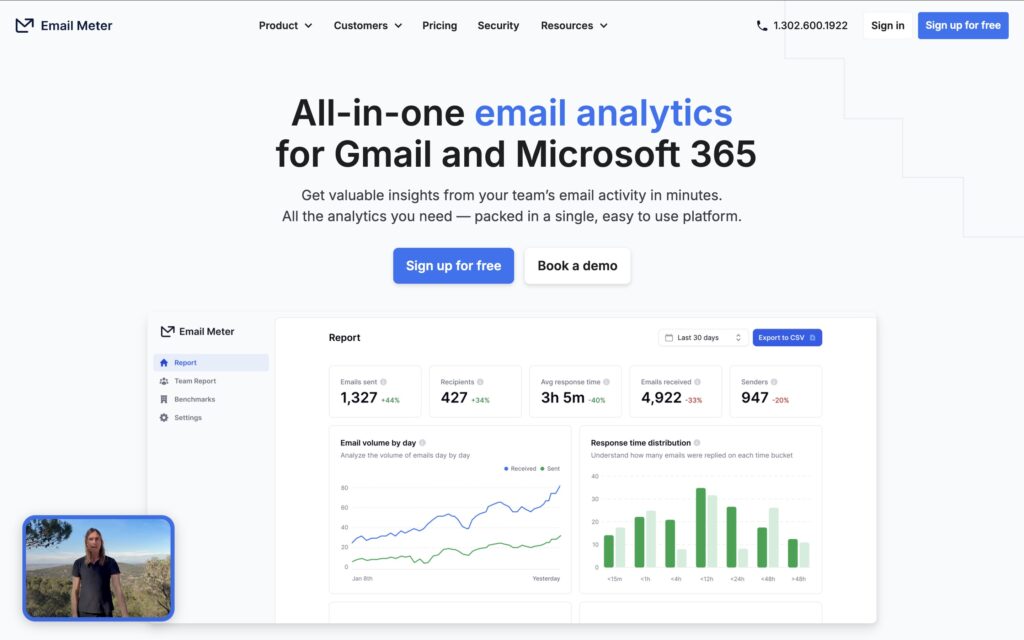Image resolution: width=1024 pixels, height=640 pixels.
Task: Go to the Pricing page
Action: (x=440, y=25)
